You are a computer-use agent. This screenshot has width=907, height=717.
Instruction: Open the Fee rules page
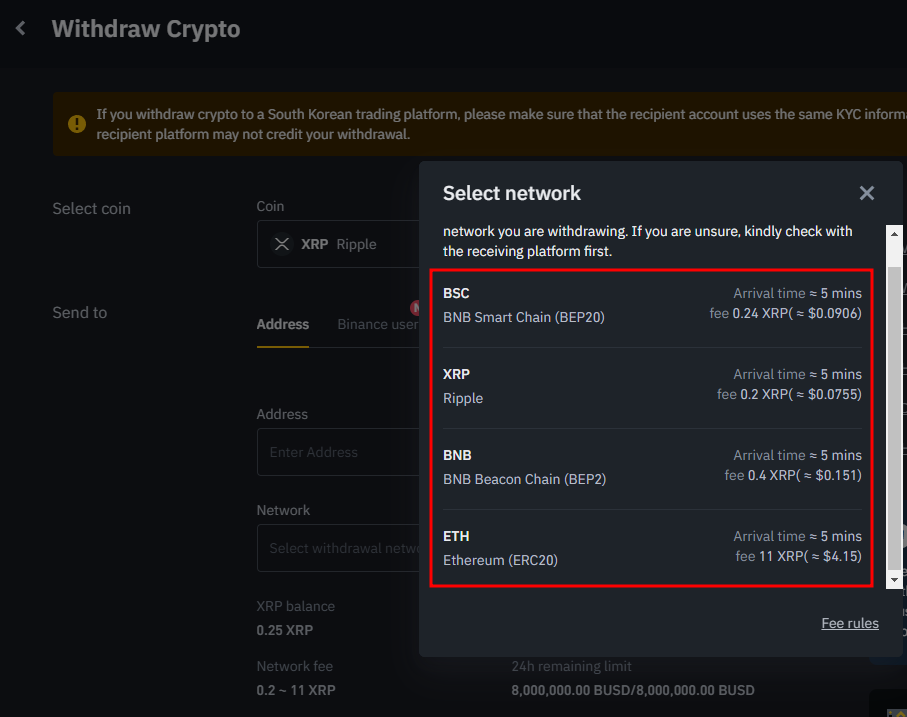(849, 623)
